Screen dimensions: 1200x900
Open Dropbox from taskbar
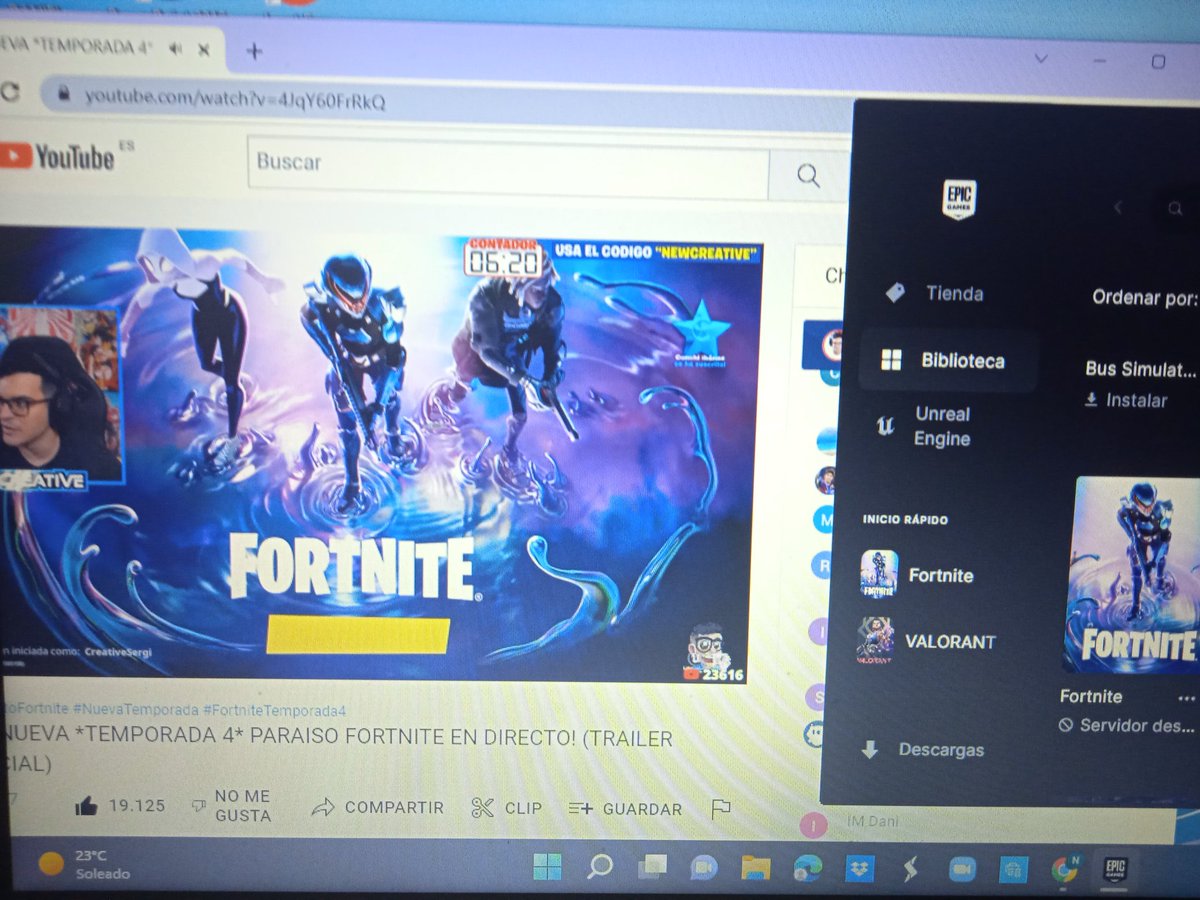858,868
